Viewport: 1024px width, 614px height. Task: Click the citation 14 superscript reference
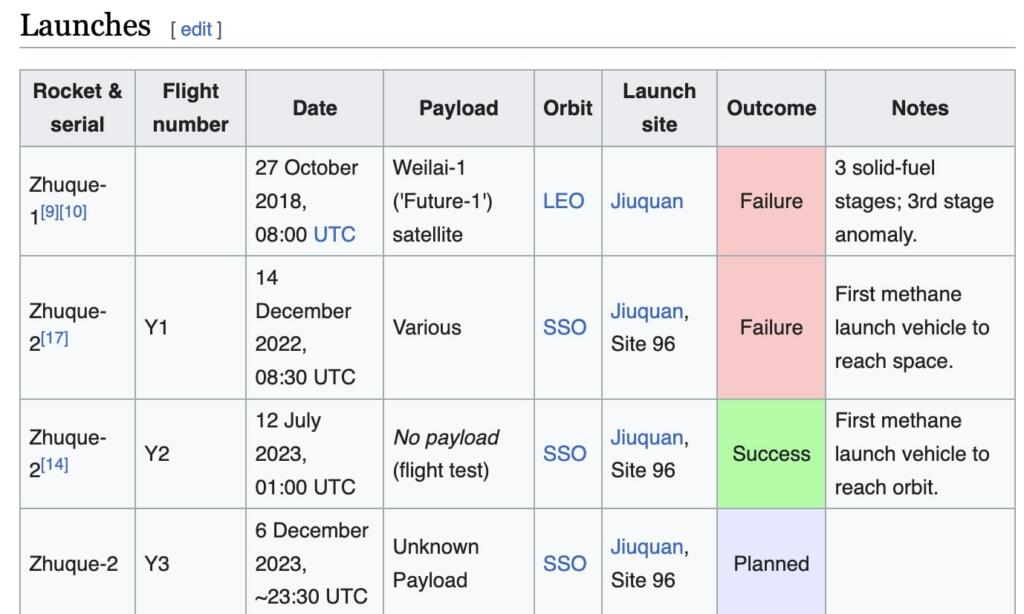tap(54, 464)
